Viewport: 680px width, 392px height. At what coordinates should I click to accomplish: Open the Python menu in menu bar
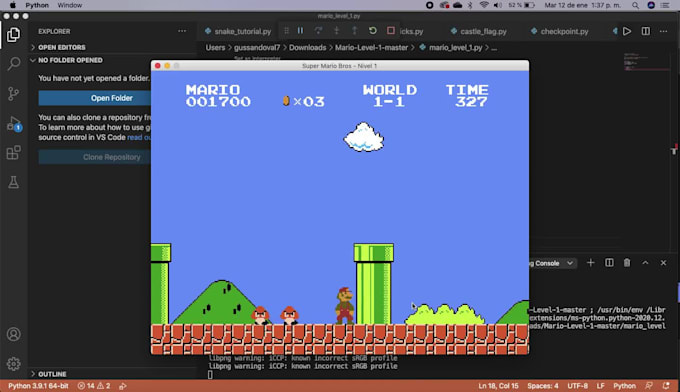[x=37, y=5]
